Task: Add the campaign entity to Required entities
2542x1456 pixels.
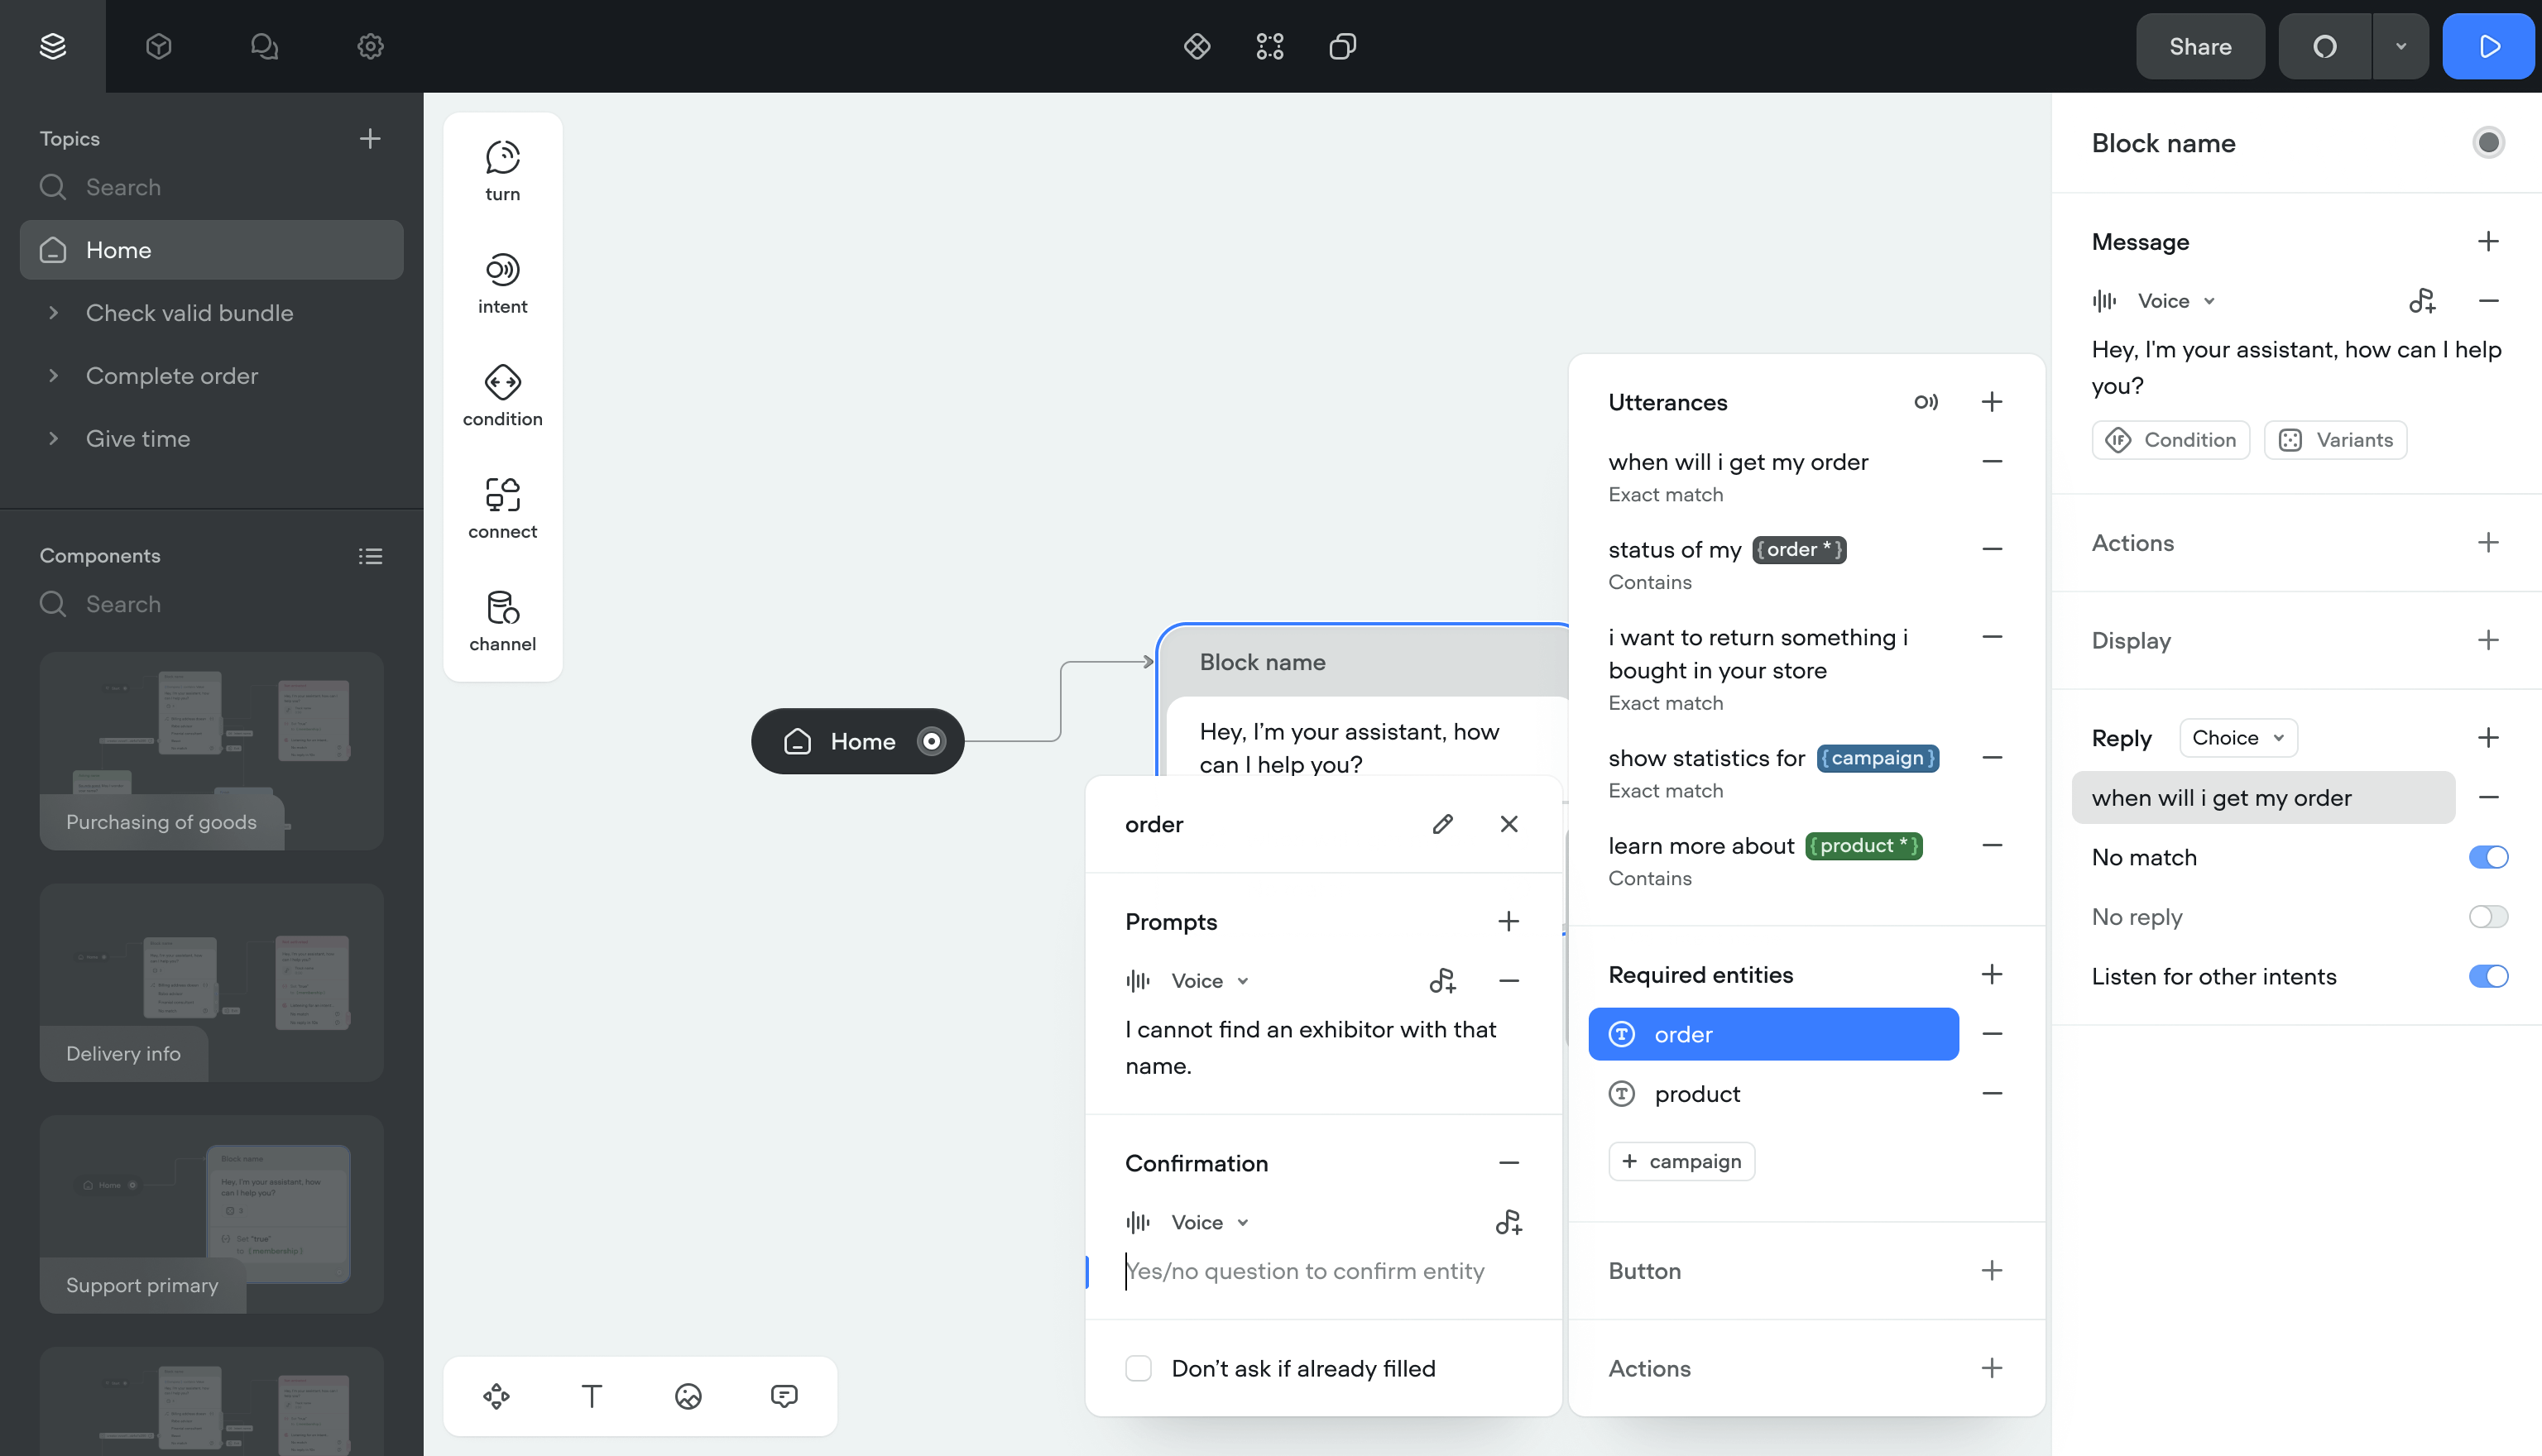Action: 1681,1161
